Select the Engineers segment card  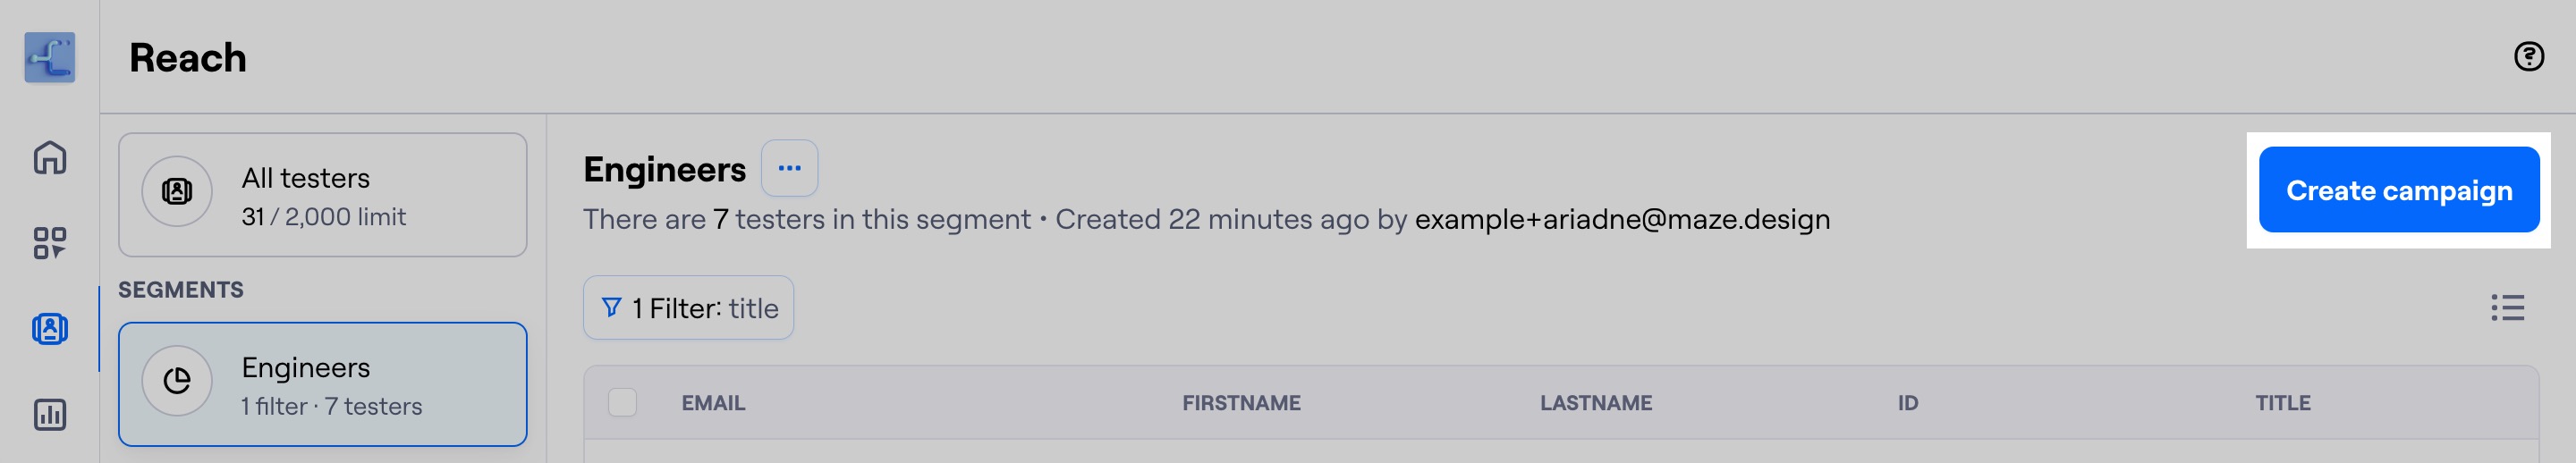pyautogui.click(x=322, y=385)
